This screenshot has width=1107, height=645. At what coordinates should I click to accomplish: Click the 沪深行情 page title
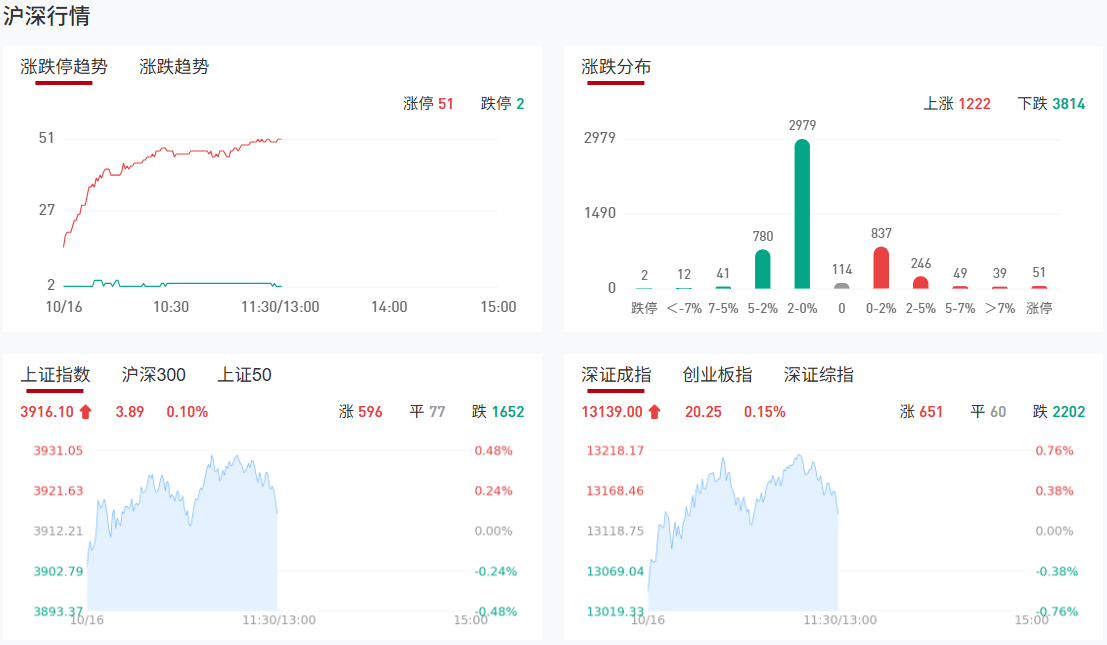[x=46, y=16]
